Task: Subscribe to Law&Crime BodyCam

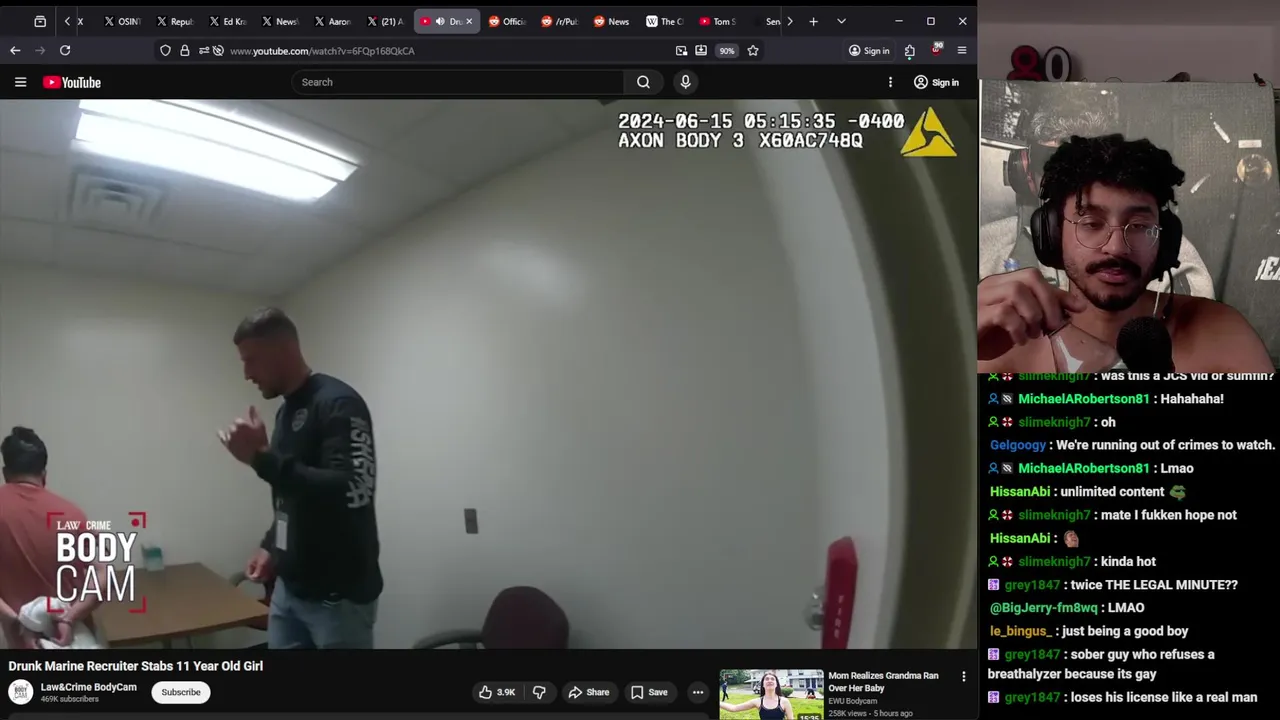Action: (x=181, y=692)
